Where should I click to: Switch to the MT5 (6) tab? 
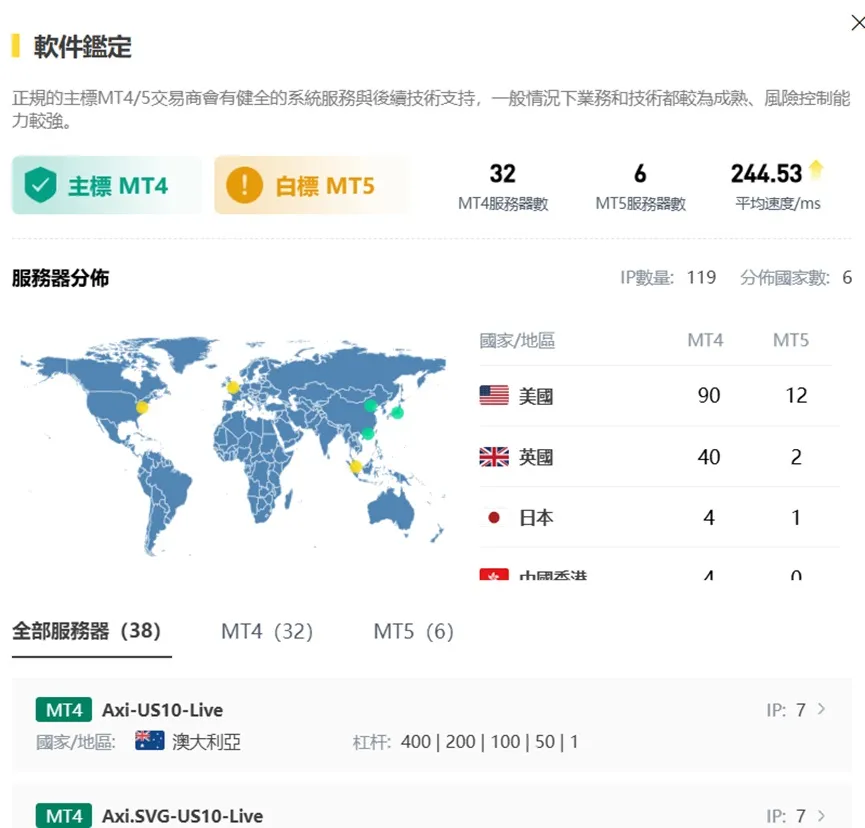point(414,631)
